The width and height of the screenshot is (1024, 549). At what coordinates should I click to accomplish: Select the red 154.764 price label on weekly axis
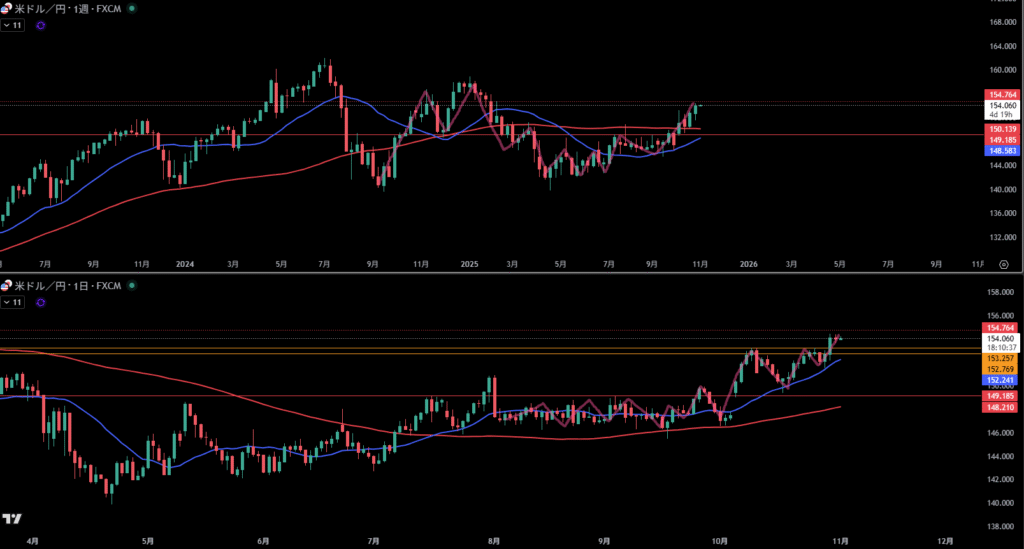pos(1002,94)
